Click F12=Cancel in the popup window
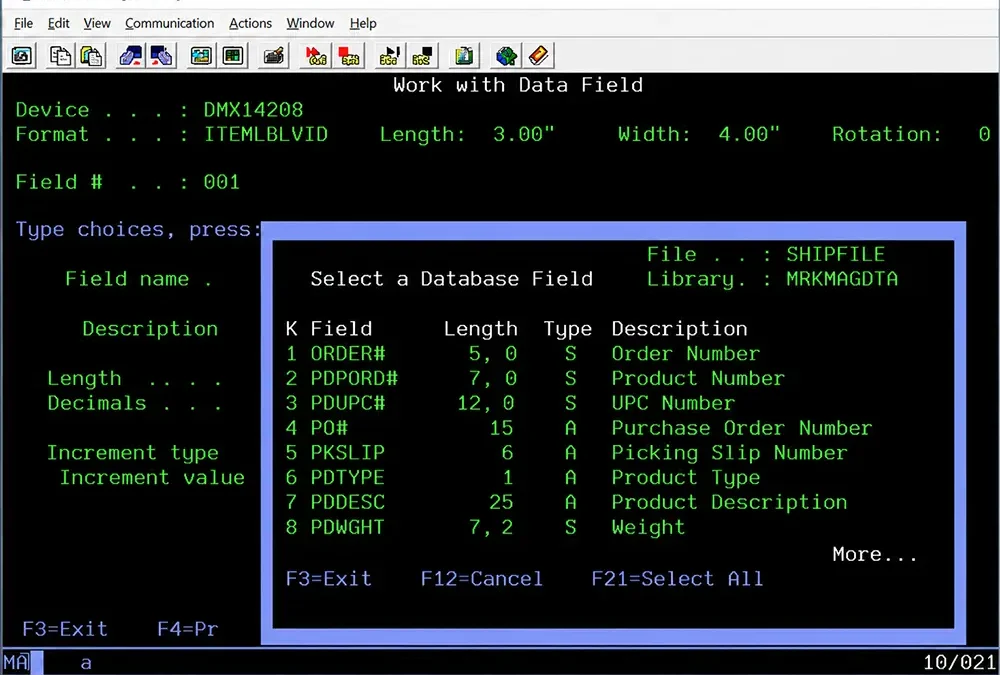 (x=482, y=579)
